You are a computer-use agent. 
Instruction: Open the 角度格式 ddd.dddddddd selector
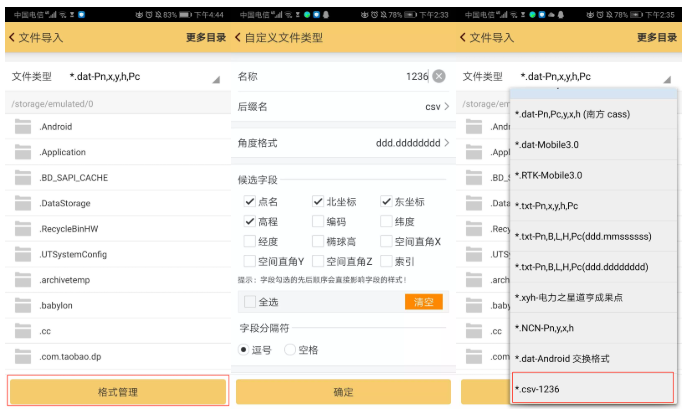pyautogui.click(x=445, y=143)
